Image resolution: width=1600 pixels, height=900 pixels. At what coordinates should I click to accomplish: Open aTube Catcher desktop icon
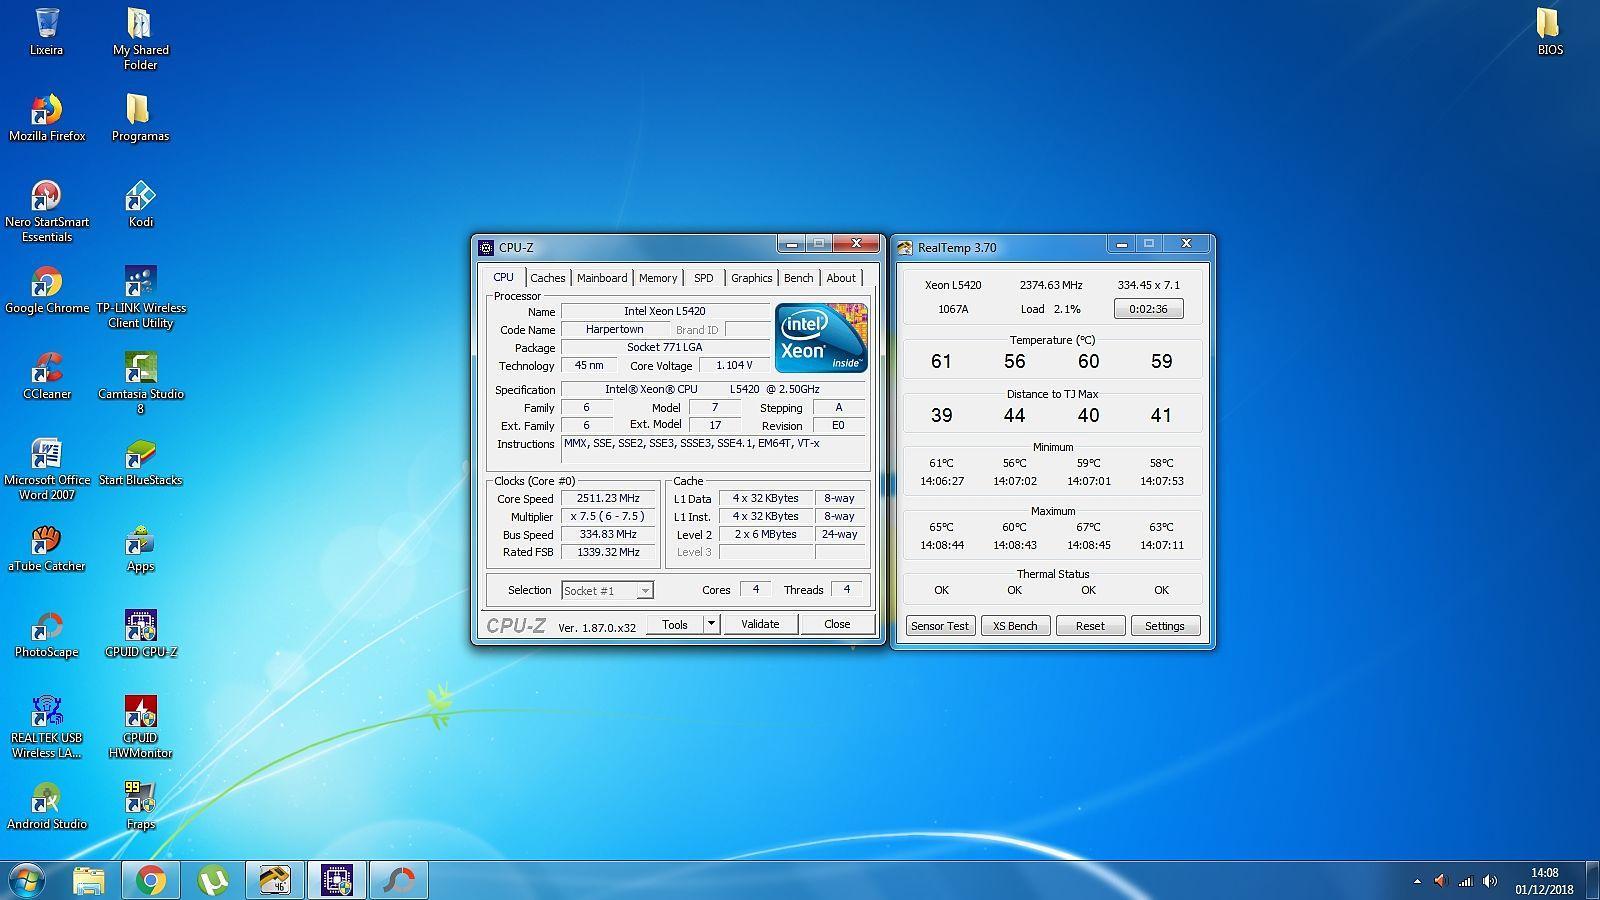tap(47, 548)
